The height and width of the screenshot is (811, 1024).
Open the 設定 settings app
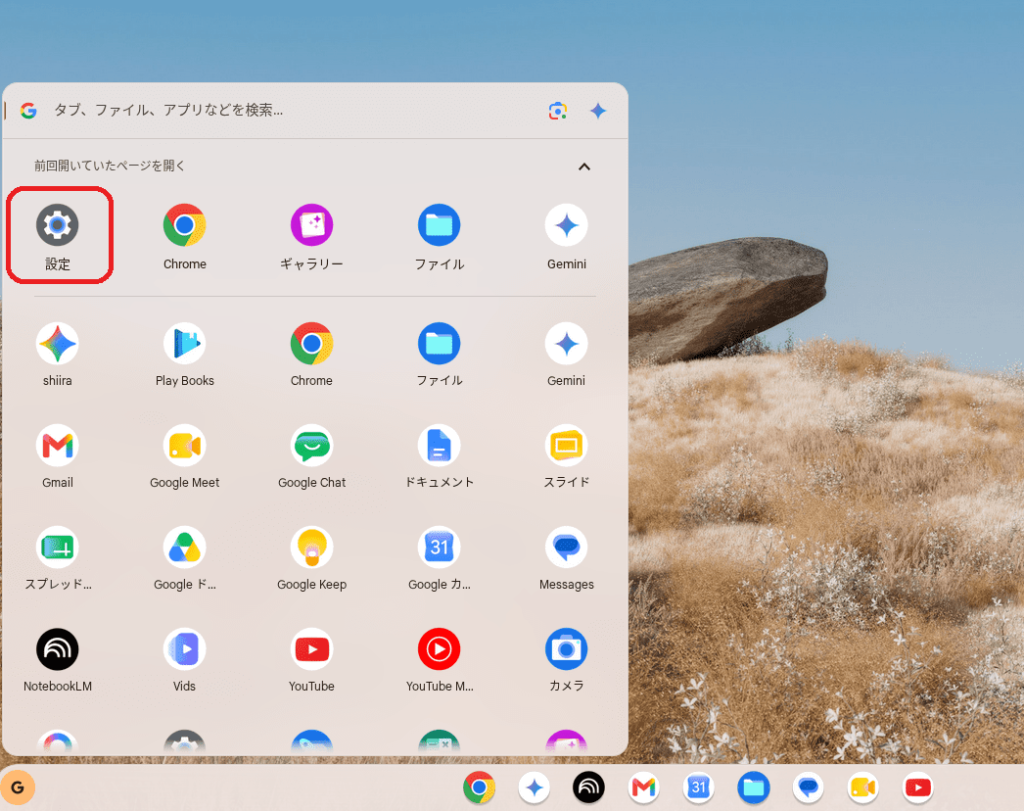(x=57, y=236)
